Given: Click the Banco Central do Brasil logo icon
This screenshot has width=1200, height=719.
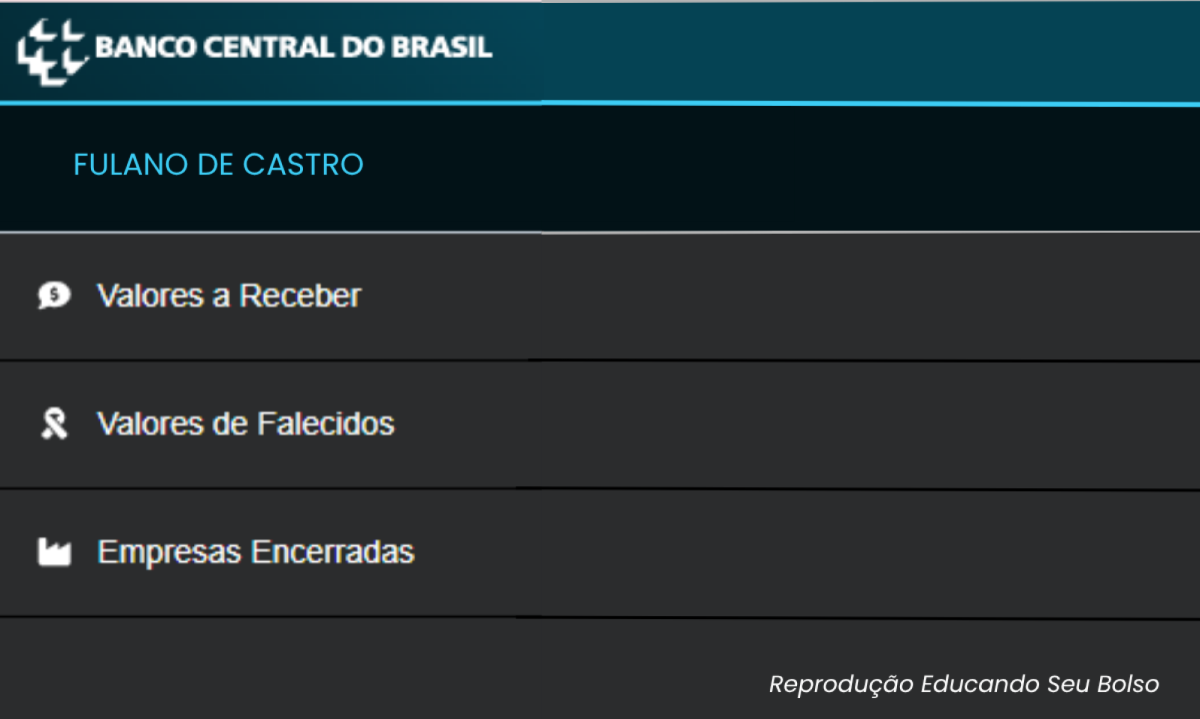Looking at the screenshot, I should (x=51, y=50).
